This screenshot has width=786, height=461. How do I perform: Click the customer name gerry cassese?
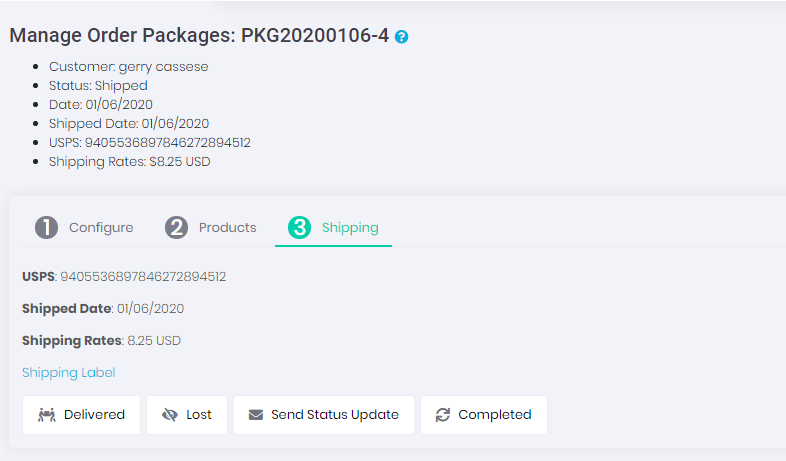[163, 67]
